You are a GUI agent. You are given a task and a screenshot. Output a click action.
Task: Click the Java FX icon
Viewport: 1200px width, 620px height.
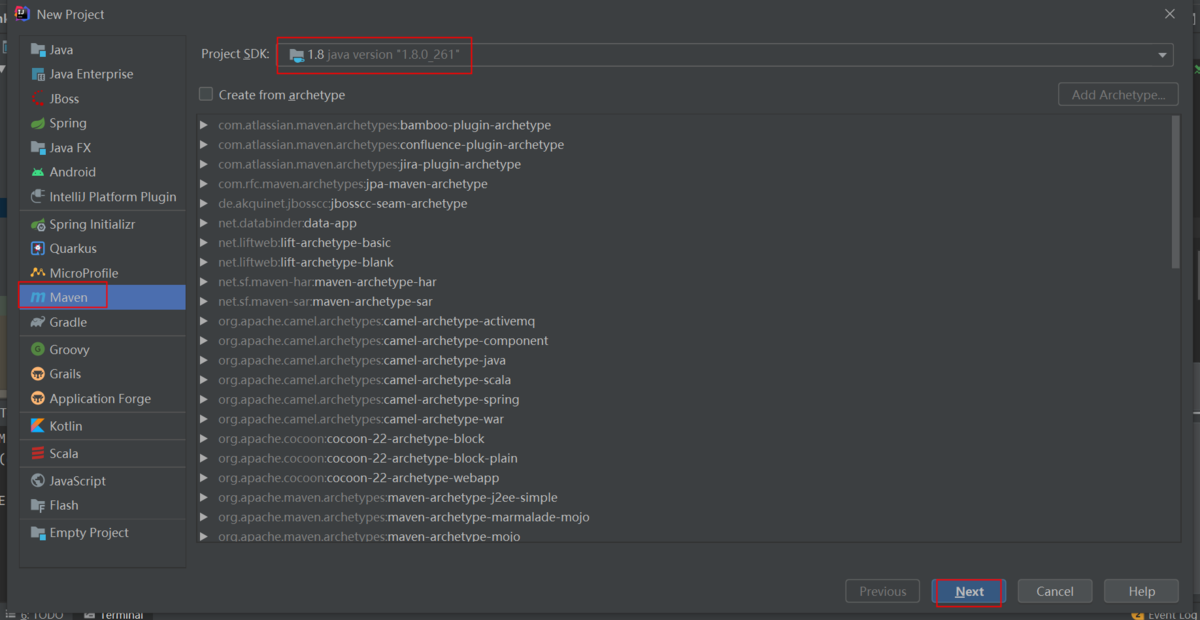38,148
